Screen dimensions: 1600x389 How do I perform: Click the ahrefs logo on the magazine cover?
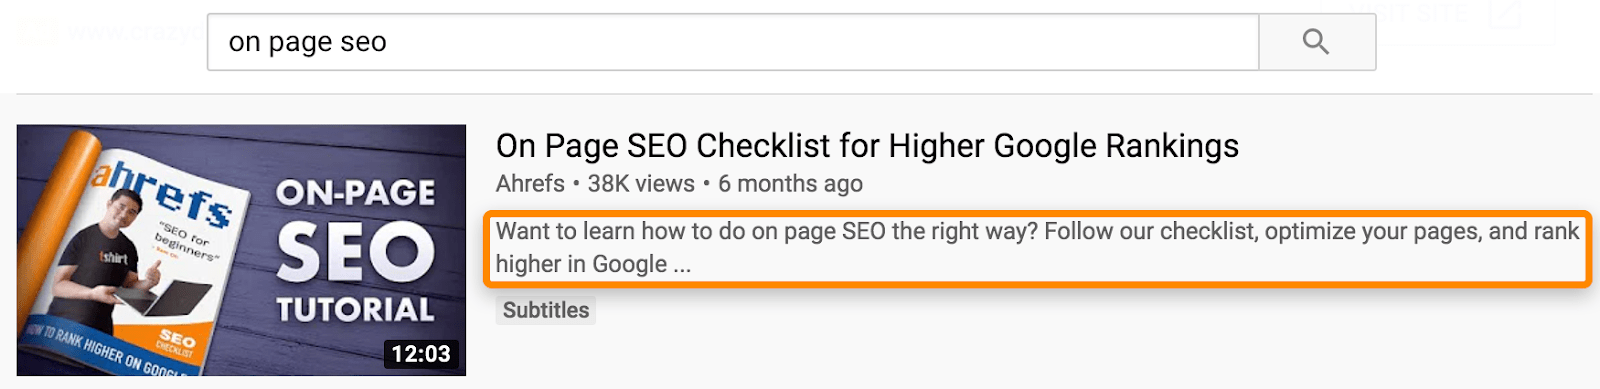[160, 188]
